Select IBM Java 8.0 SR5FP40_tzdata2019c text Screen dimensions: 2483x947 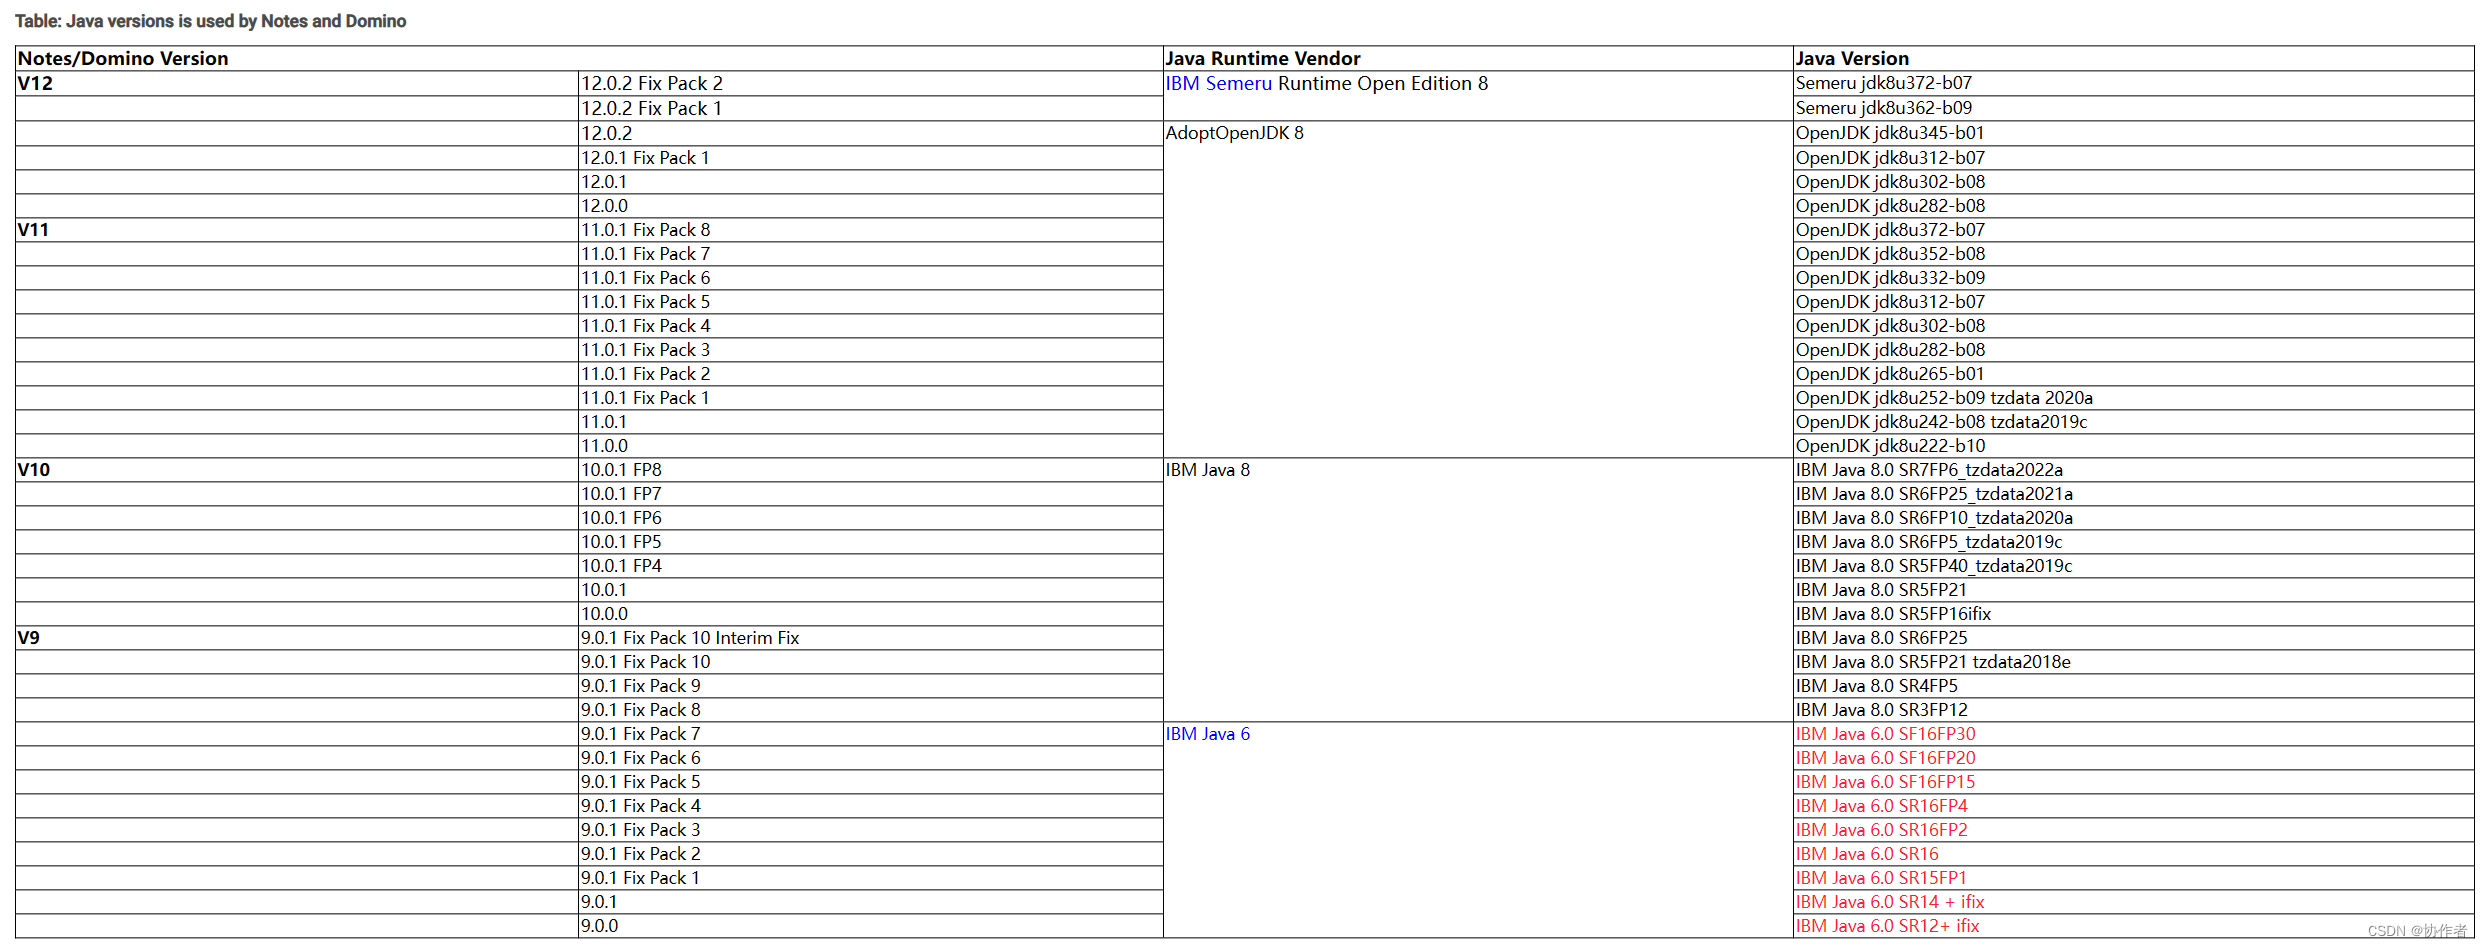click(x=1934, y=566)
